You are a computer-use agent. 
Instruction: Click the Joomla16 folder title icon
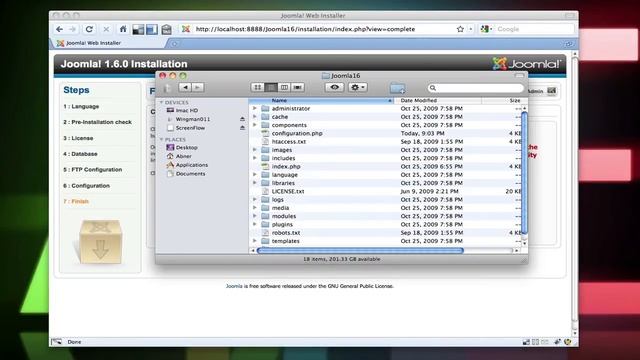(325, 76)
